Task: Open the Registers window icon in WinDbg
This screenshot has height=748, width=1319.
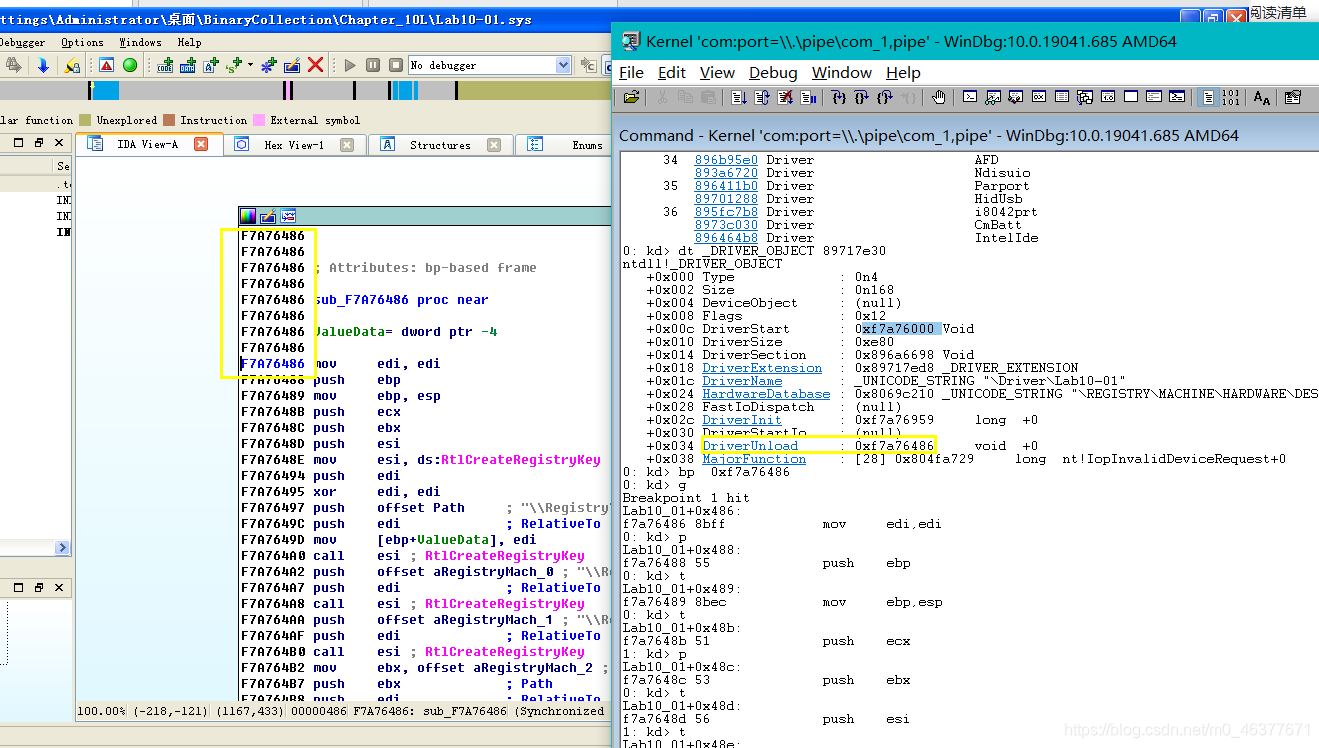Action: coord(1039,97)
